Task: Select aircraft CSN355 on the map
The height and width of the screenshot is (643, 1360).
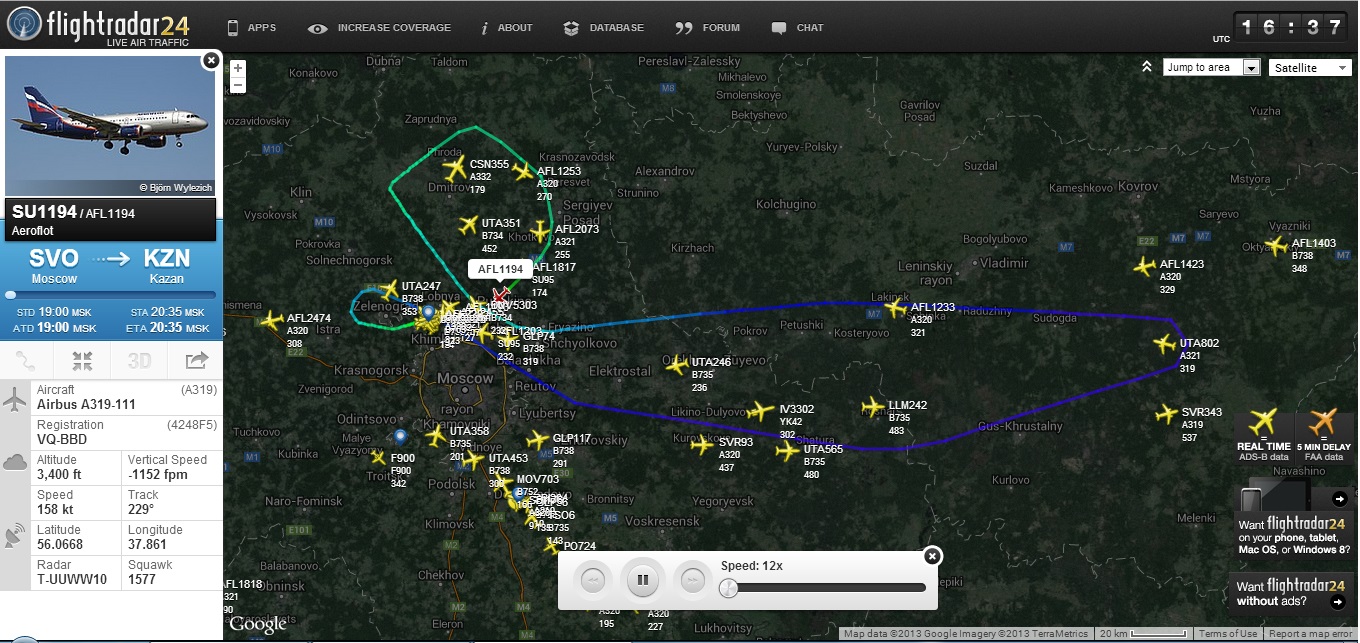Action: click(x=455, y=167)
